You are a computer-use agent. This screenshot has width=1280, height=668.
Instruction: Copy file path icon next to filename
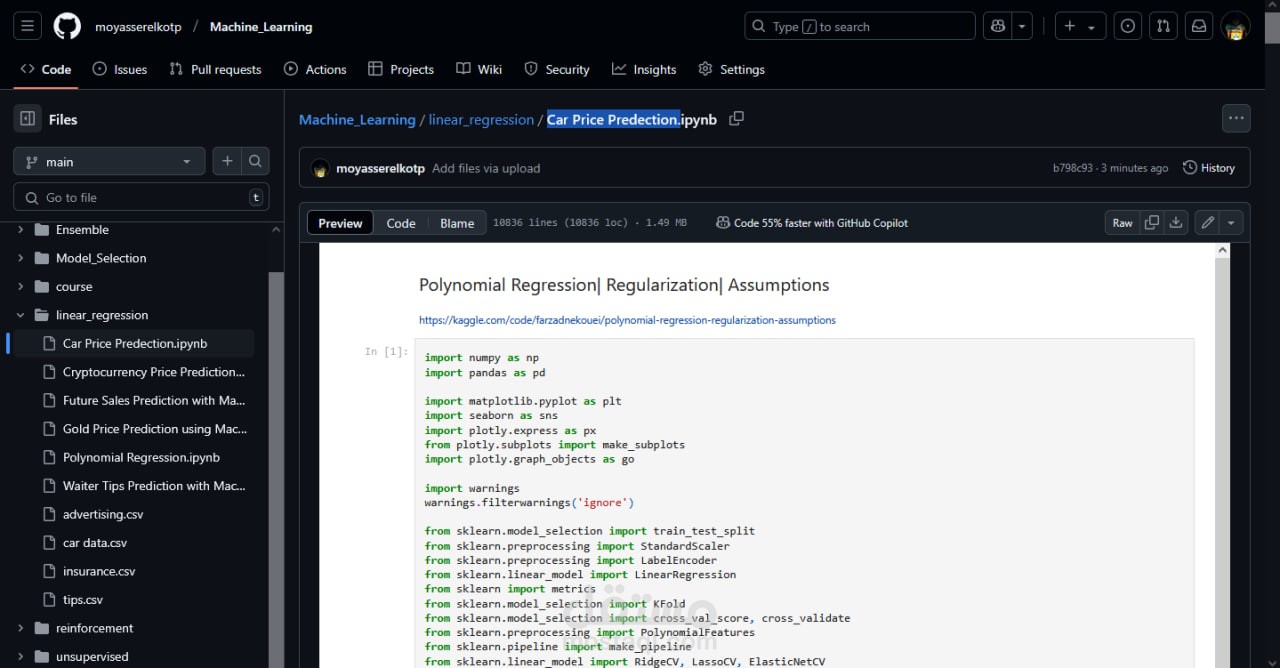[x=736, y=119]
